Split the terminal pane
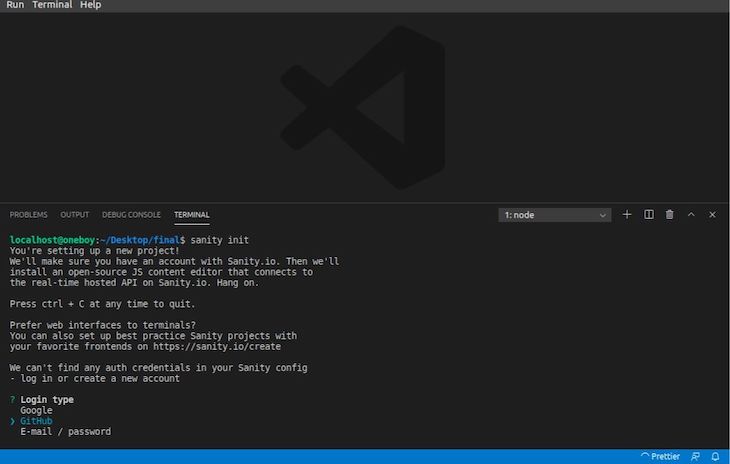730x464 pixels. [649, 215]
